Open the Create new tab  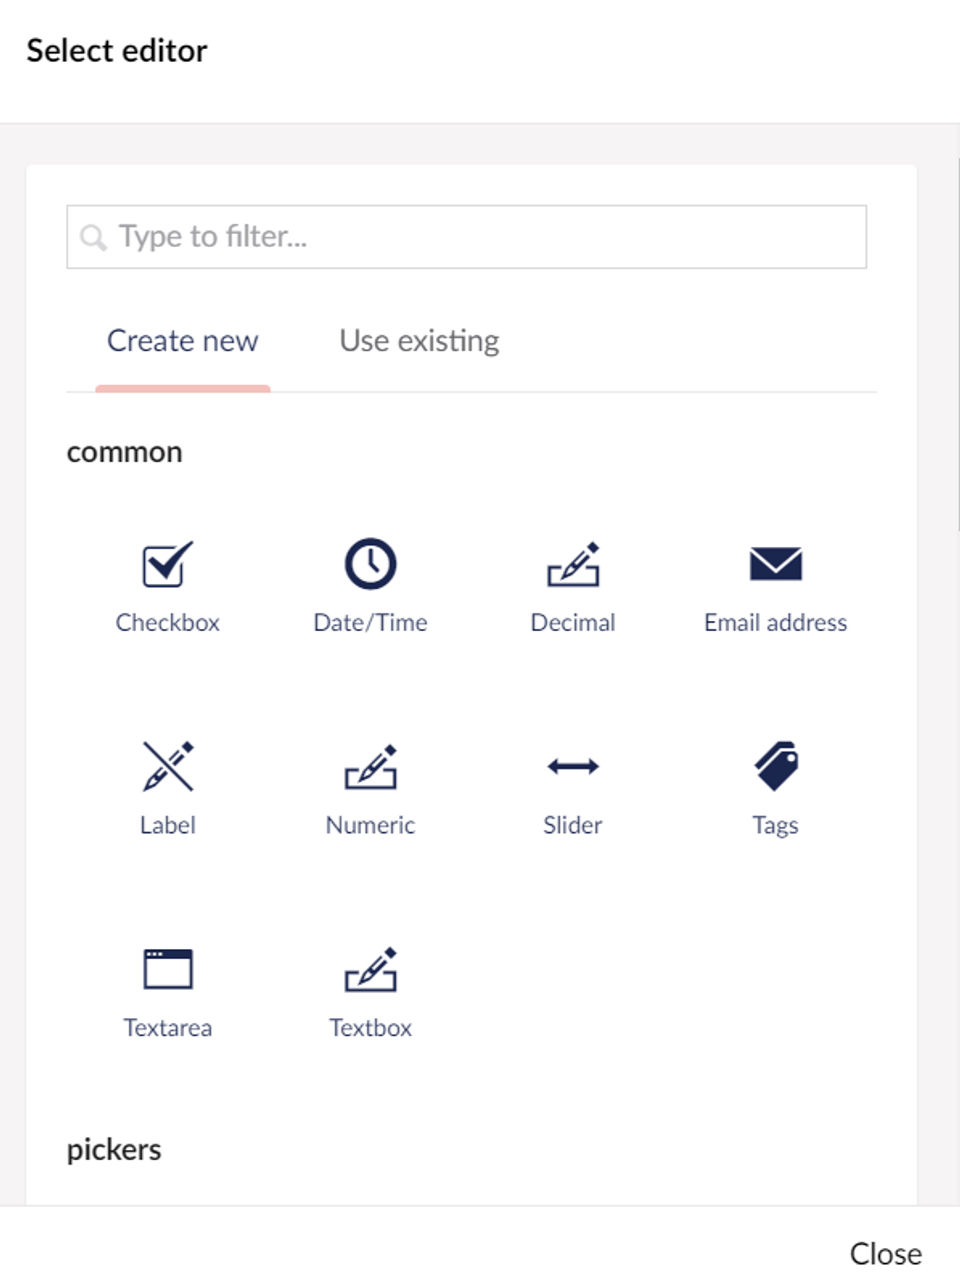coord(182,341)
